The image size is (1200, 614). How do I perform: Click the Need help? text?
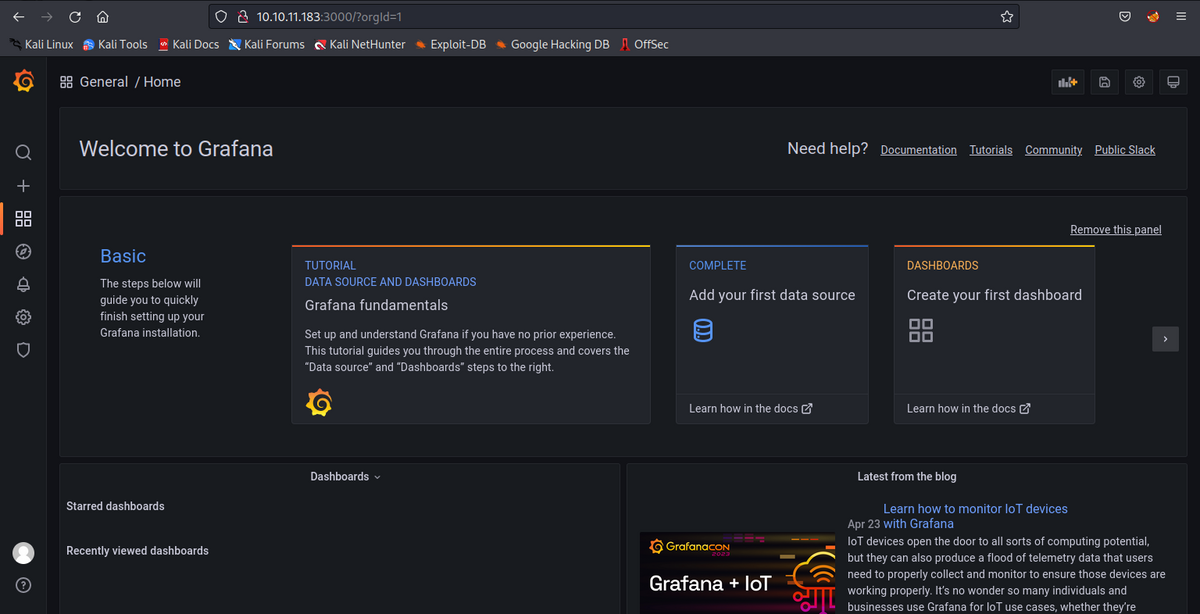[827, 148]
